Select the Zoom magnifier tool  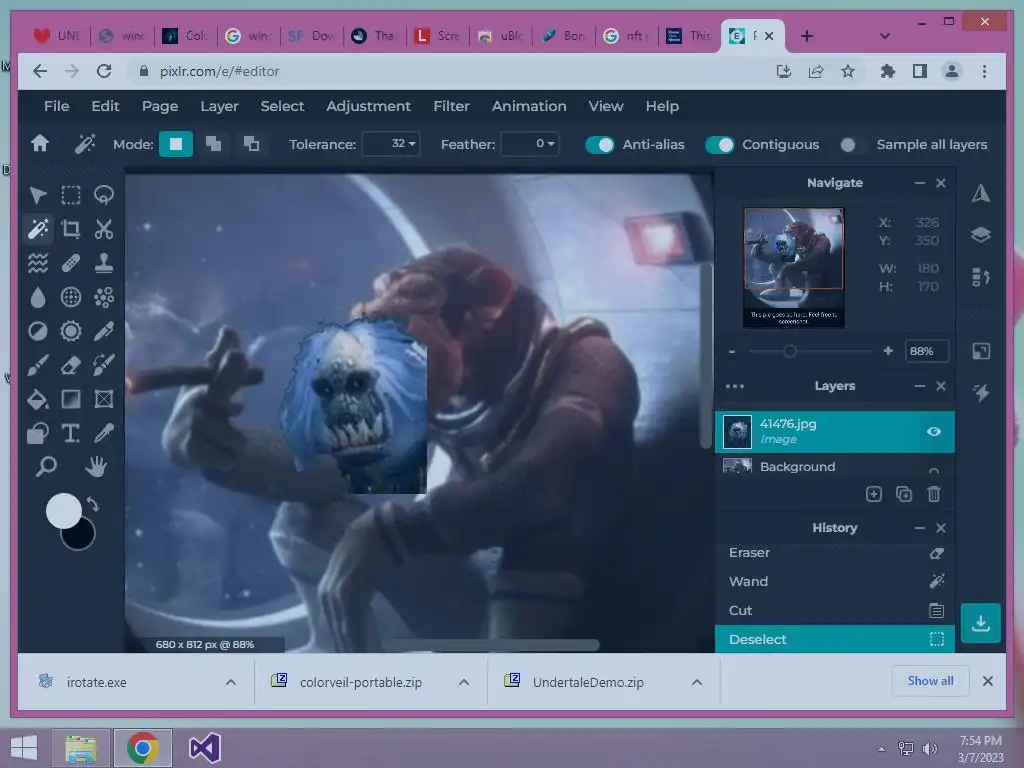pos(46,466)
